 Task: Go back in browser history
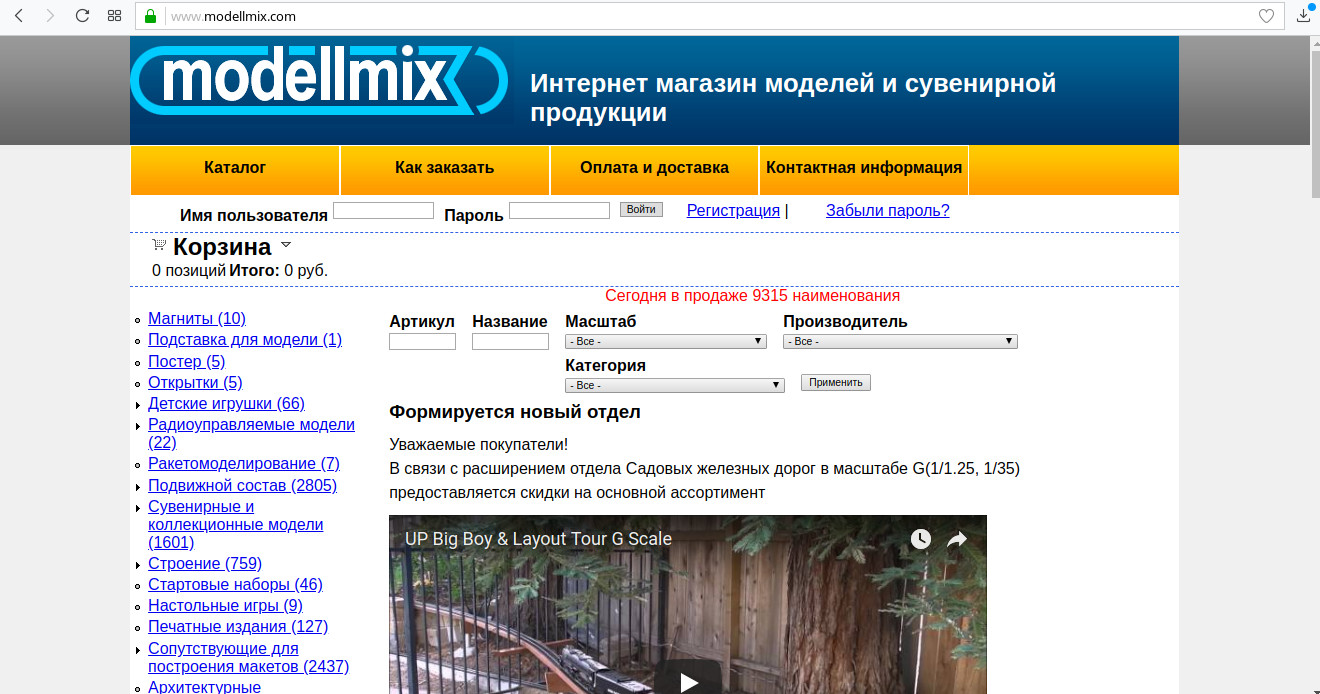point(19,16)
